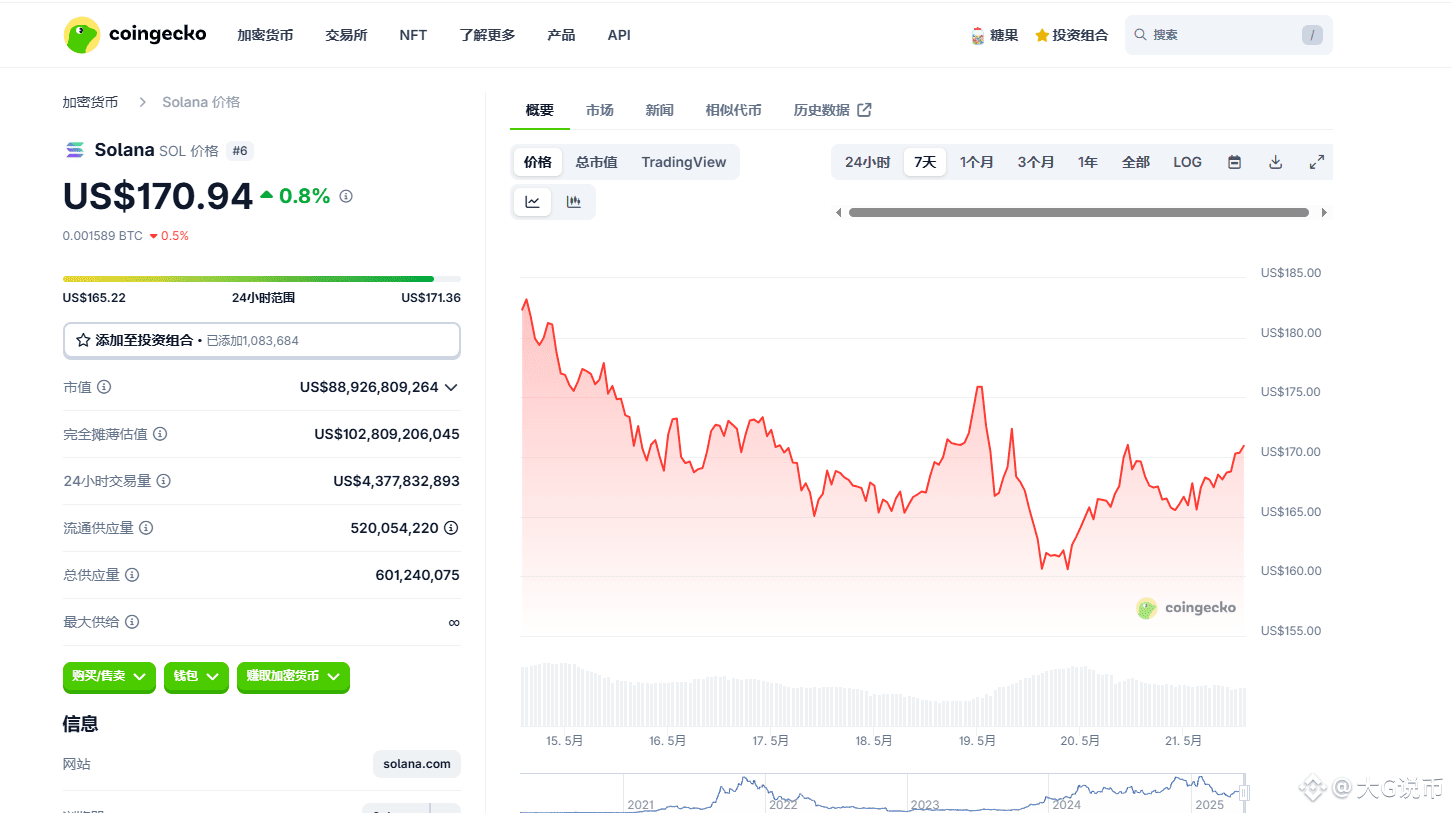Click info icon after 520,054,220 value

(451, 528)
